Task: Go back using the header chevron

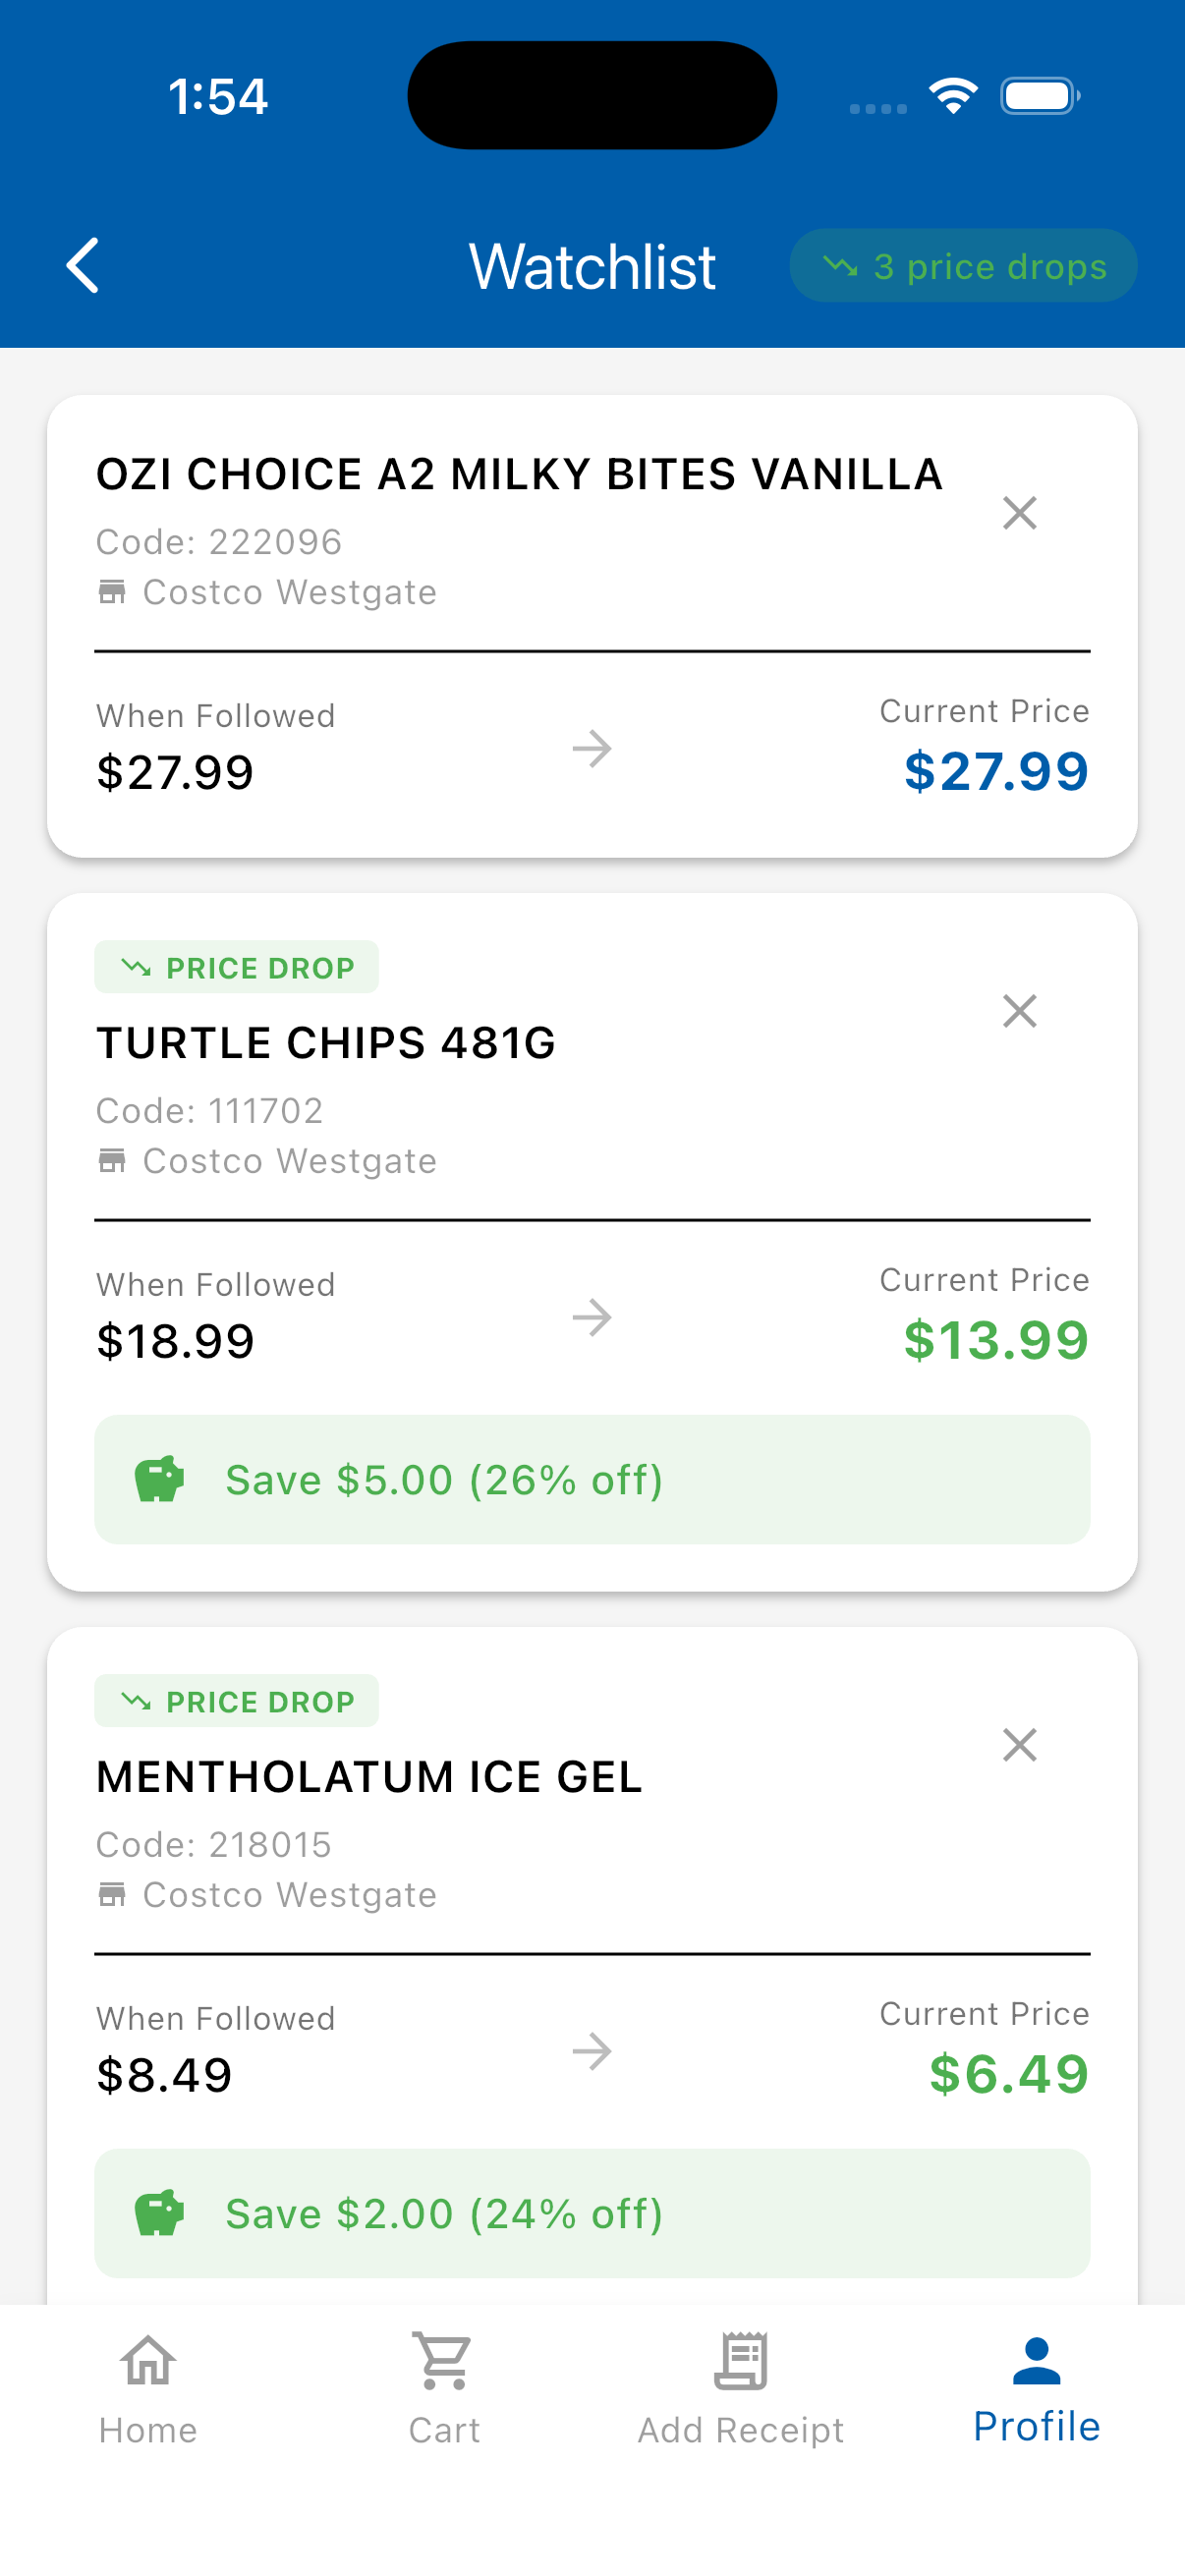Action: (83, 266)
